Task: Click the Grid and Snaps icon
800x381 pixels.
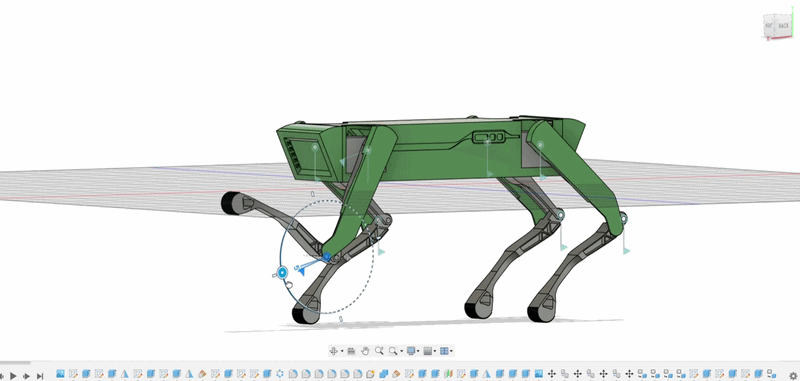Action: point(428,350)
